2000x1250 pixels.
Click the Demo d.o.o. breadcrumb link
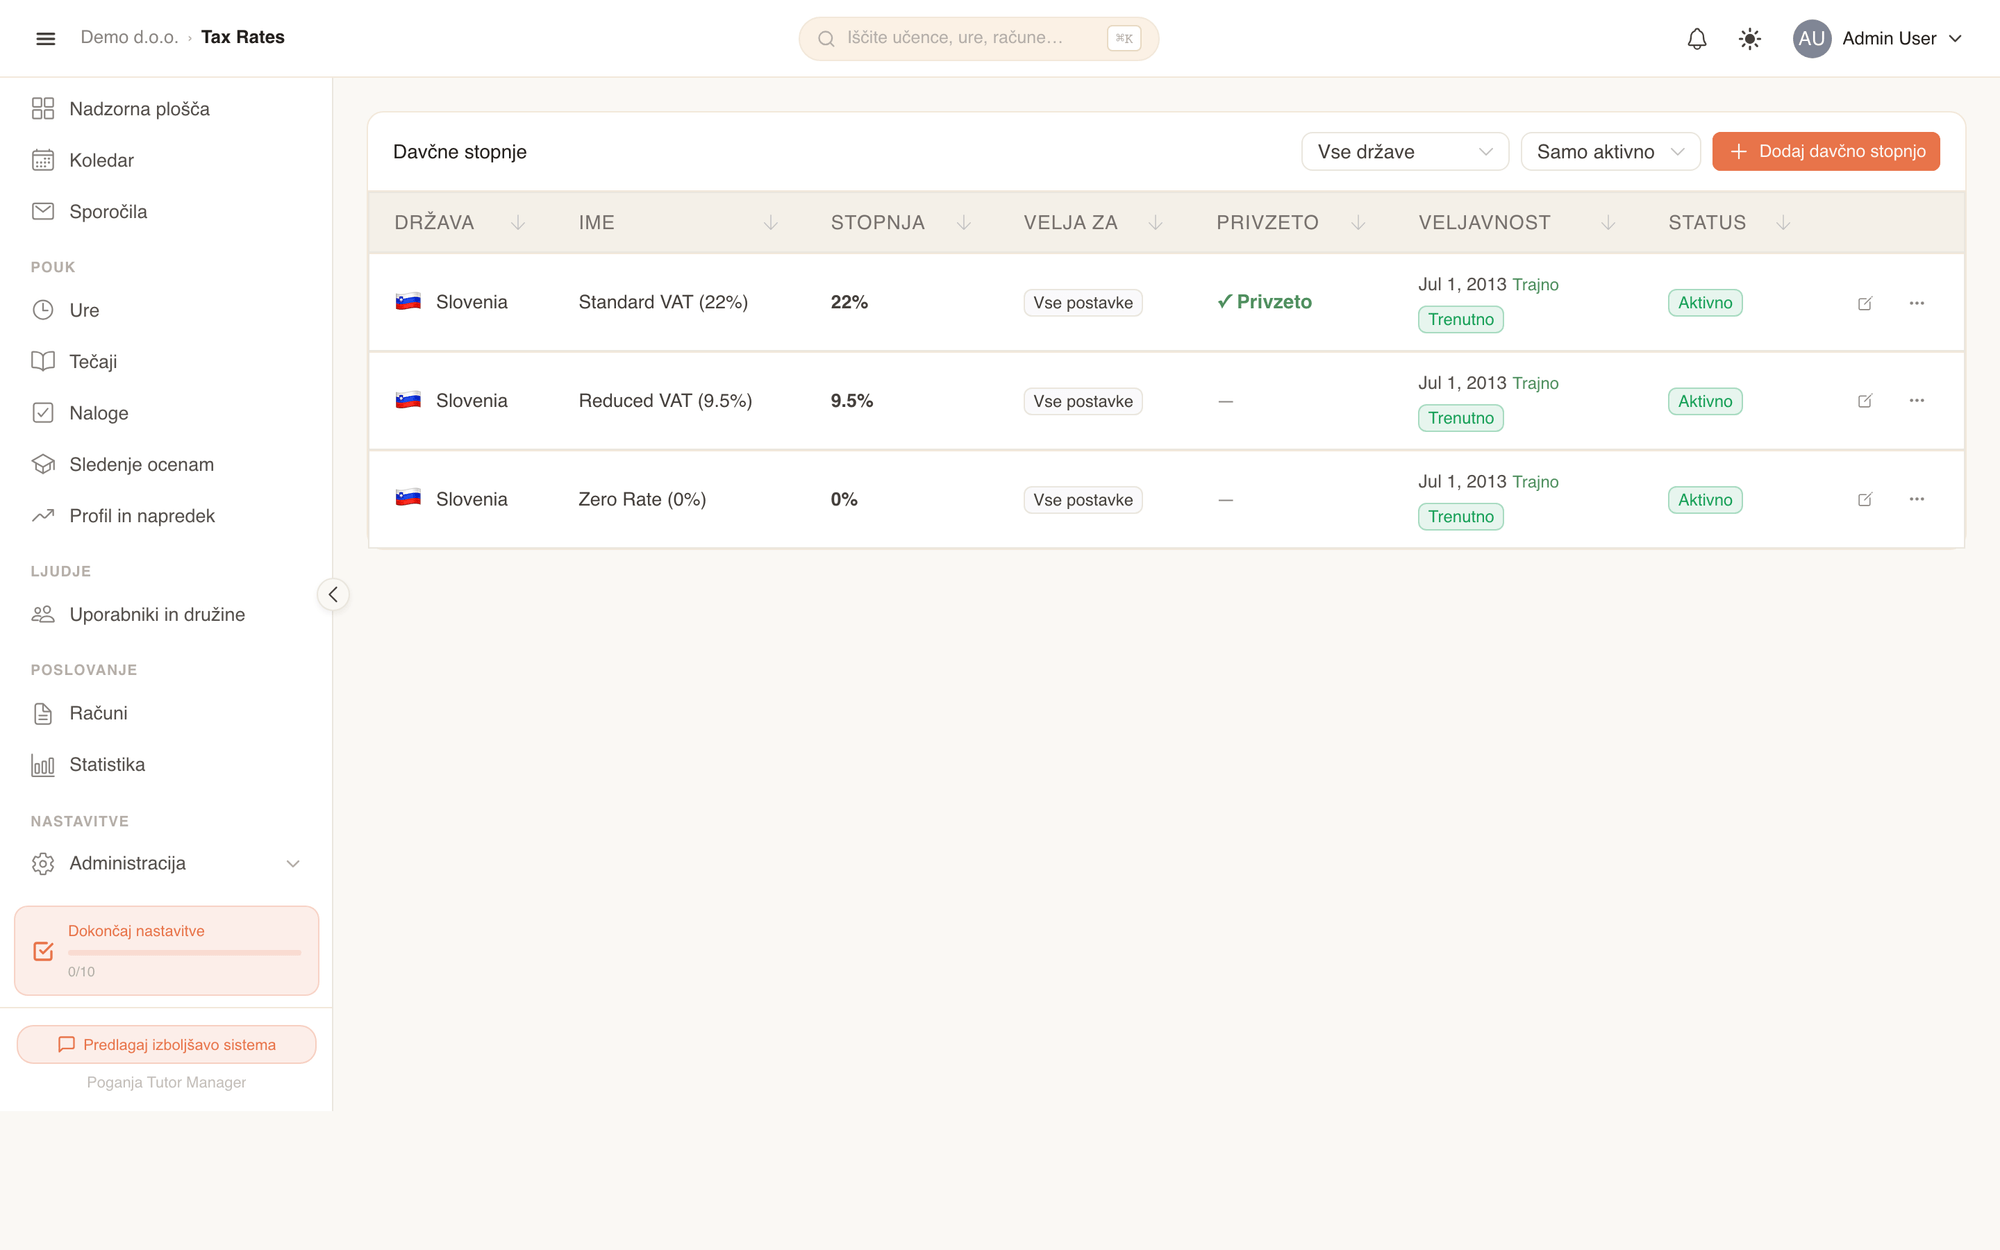(129, 38)
